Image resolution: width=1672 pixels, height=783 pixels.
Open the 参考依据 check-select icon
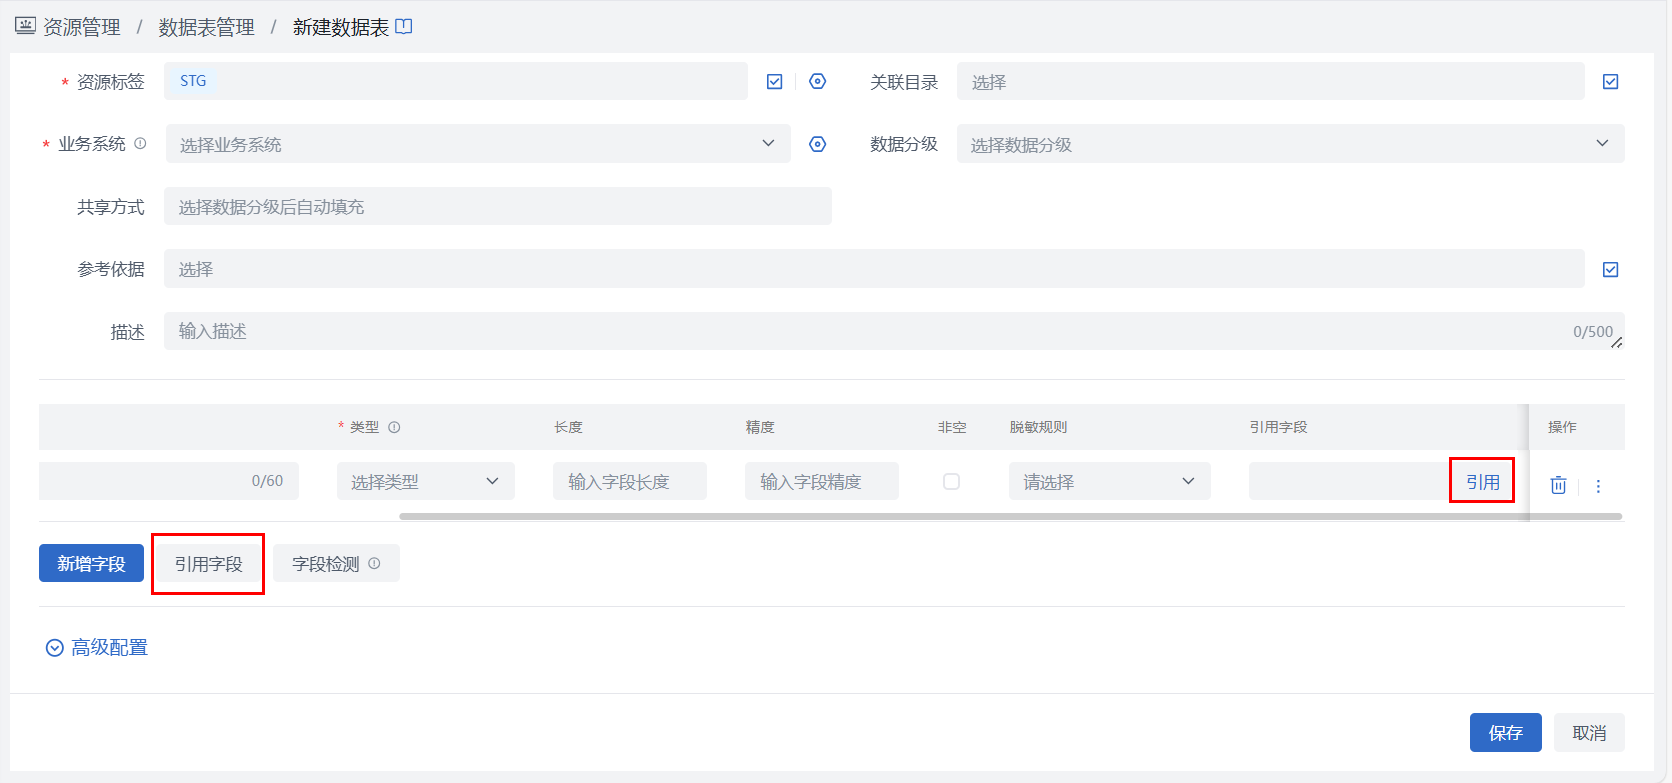(1610, 269)
